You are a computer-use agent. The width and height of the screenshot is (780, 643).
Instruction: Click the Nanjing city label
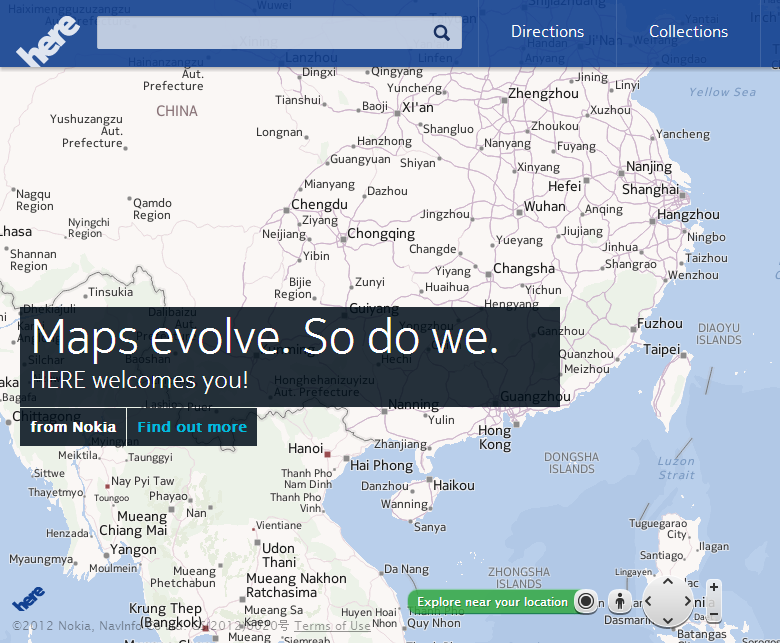pyautogui.click(x=649, y=167)
